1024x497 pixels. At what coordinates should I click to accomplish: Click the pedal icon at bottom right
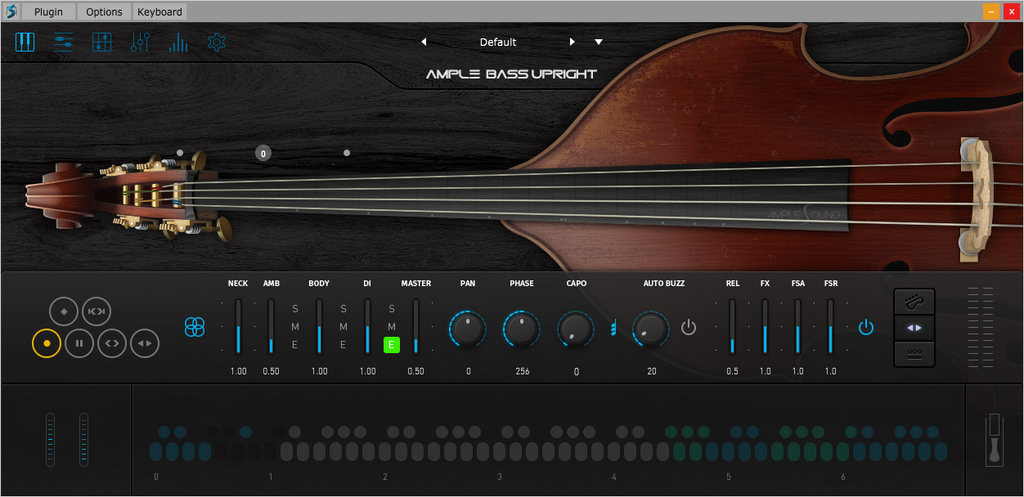[995, 441]
